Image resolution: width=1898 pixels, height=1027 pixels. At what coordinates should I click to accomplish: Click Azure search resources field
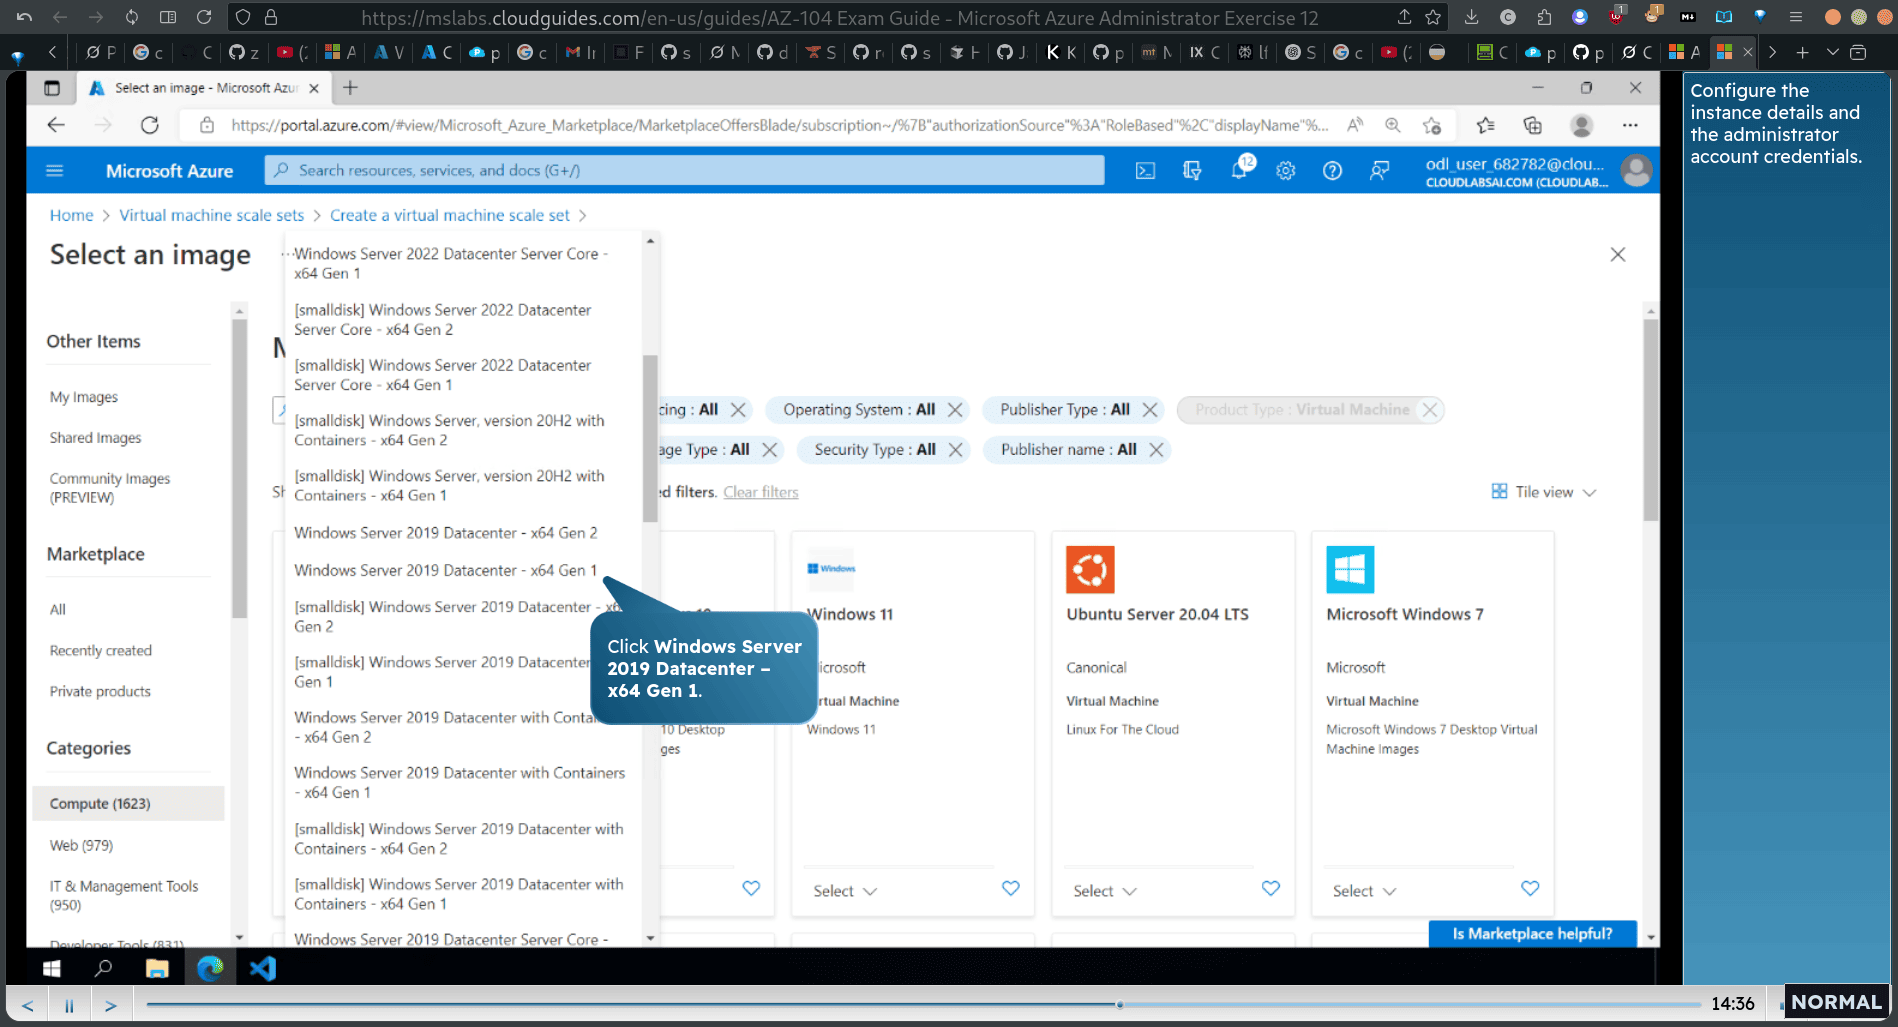(x=684, y=170)
